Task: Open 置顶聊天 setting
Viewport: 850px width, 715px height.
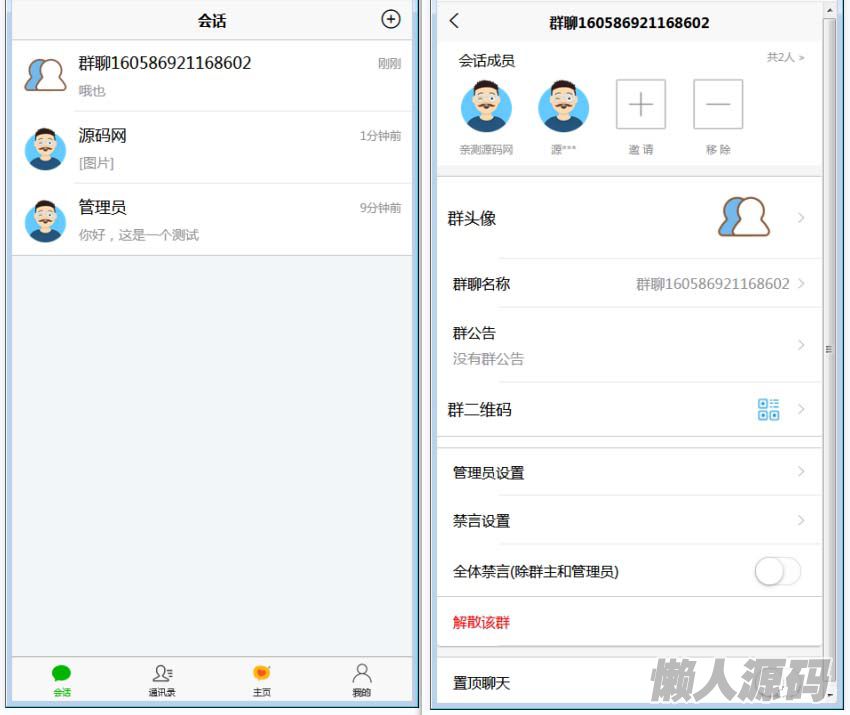Action: point(481,683)
